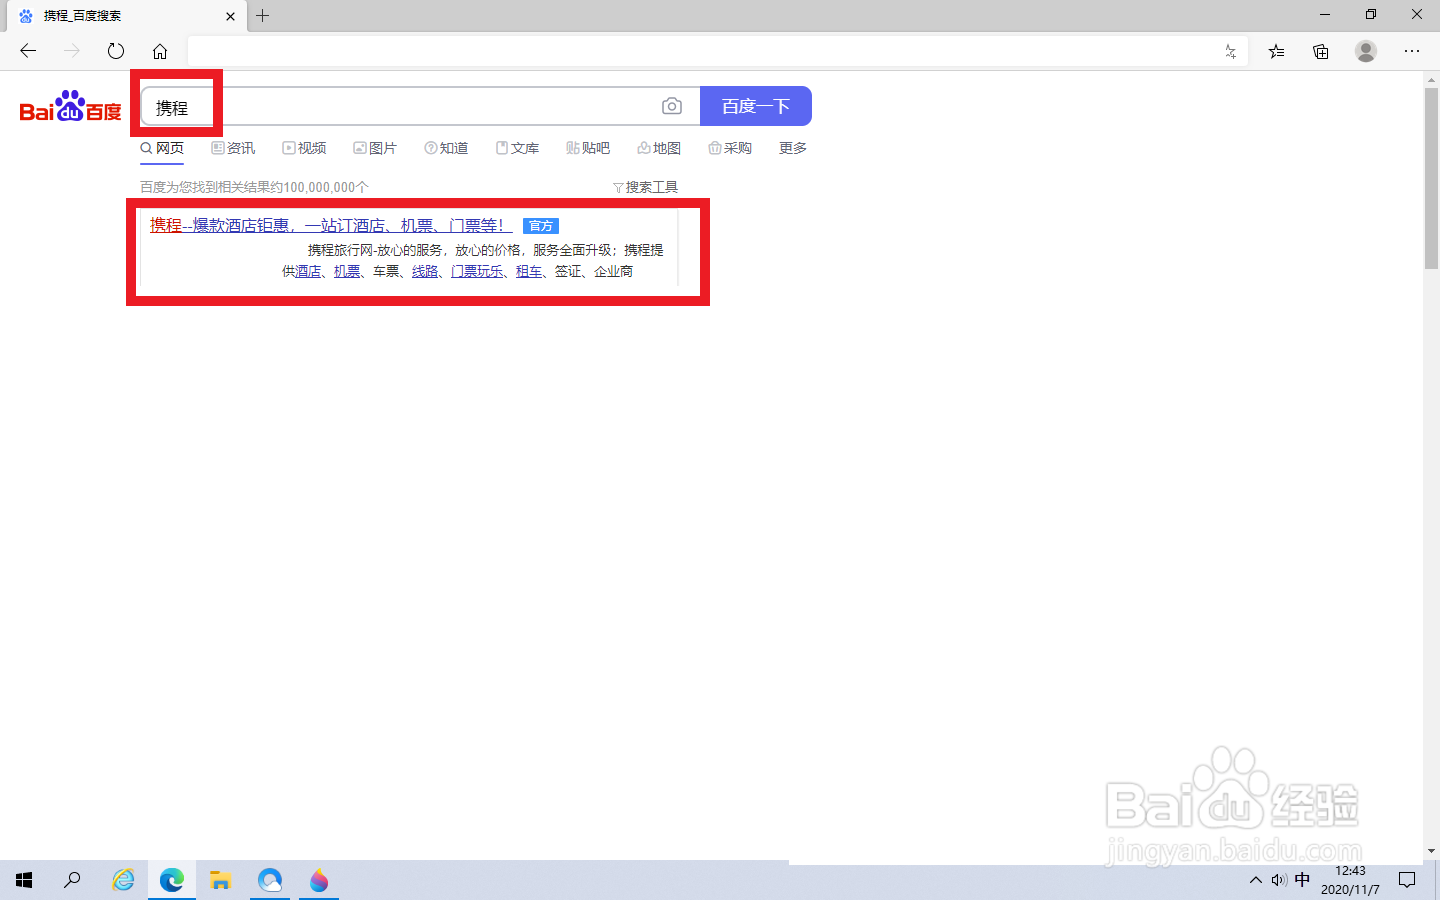The image size is (1440, 900).
Task: Launch Internet Explorer from taskbar
Action: [x=123, y=880]
